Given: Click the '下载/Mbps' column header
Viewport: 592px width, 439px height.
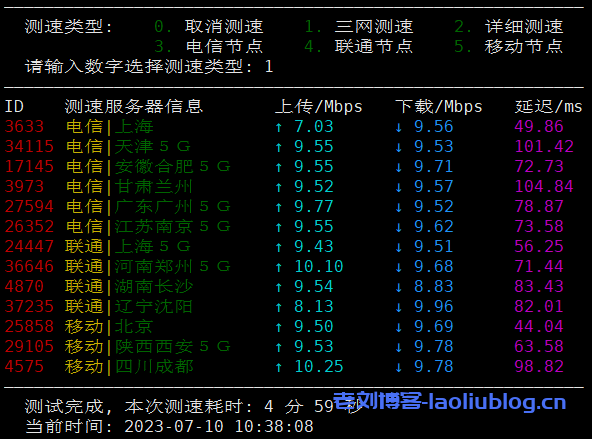Looking at the screenshot, I should coord(439,106).
